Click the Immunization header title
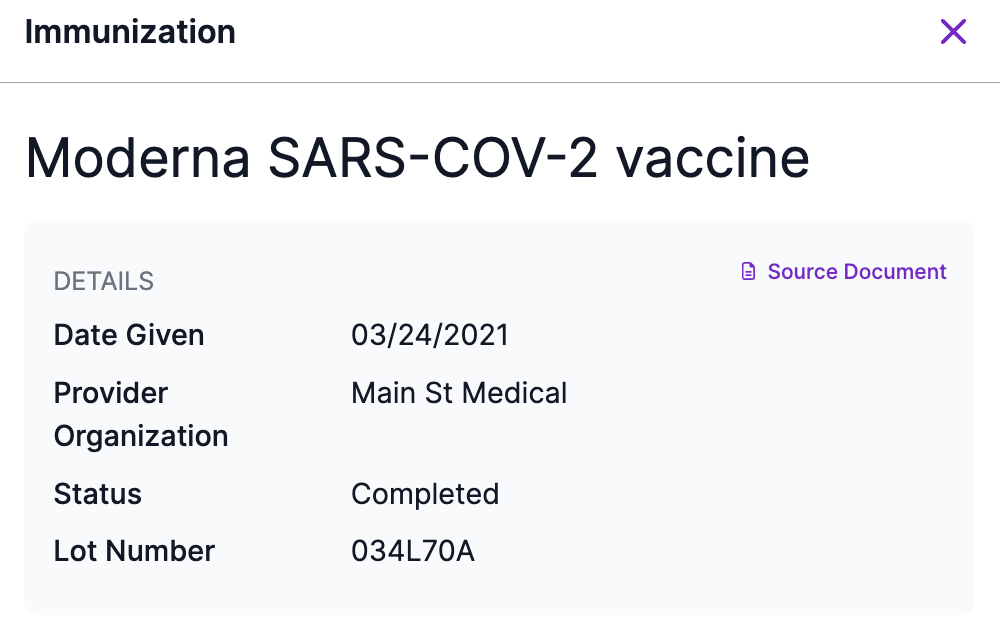The image size is (1000, 630). coord(130,32)
